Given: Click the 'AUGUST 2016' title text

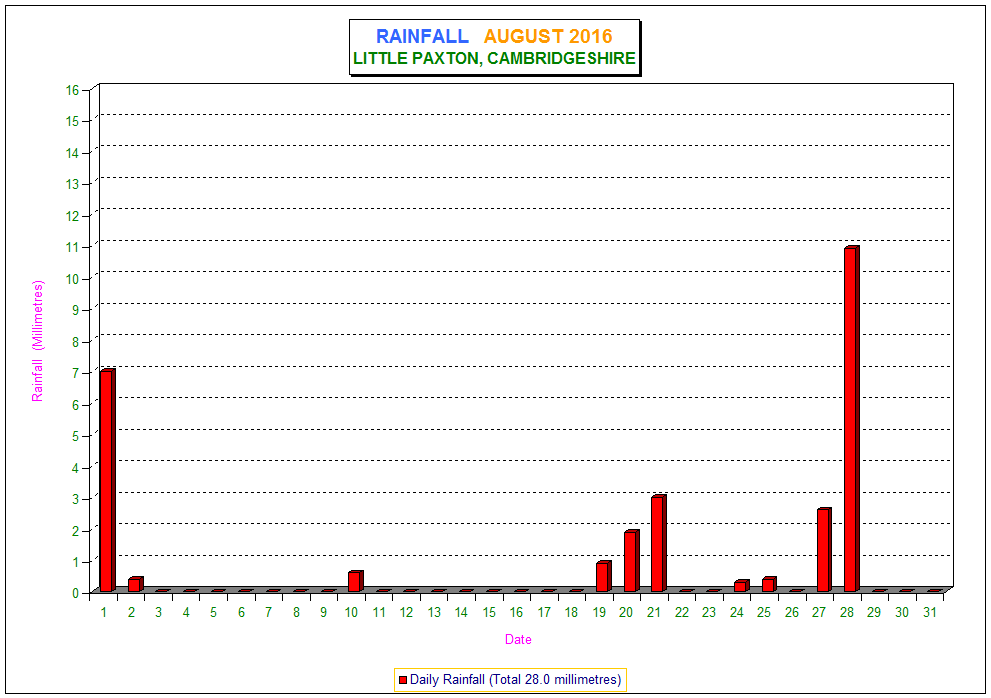Looking at the screenshot, I should [549, 36].
